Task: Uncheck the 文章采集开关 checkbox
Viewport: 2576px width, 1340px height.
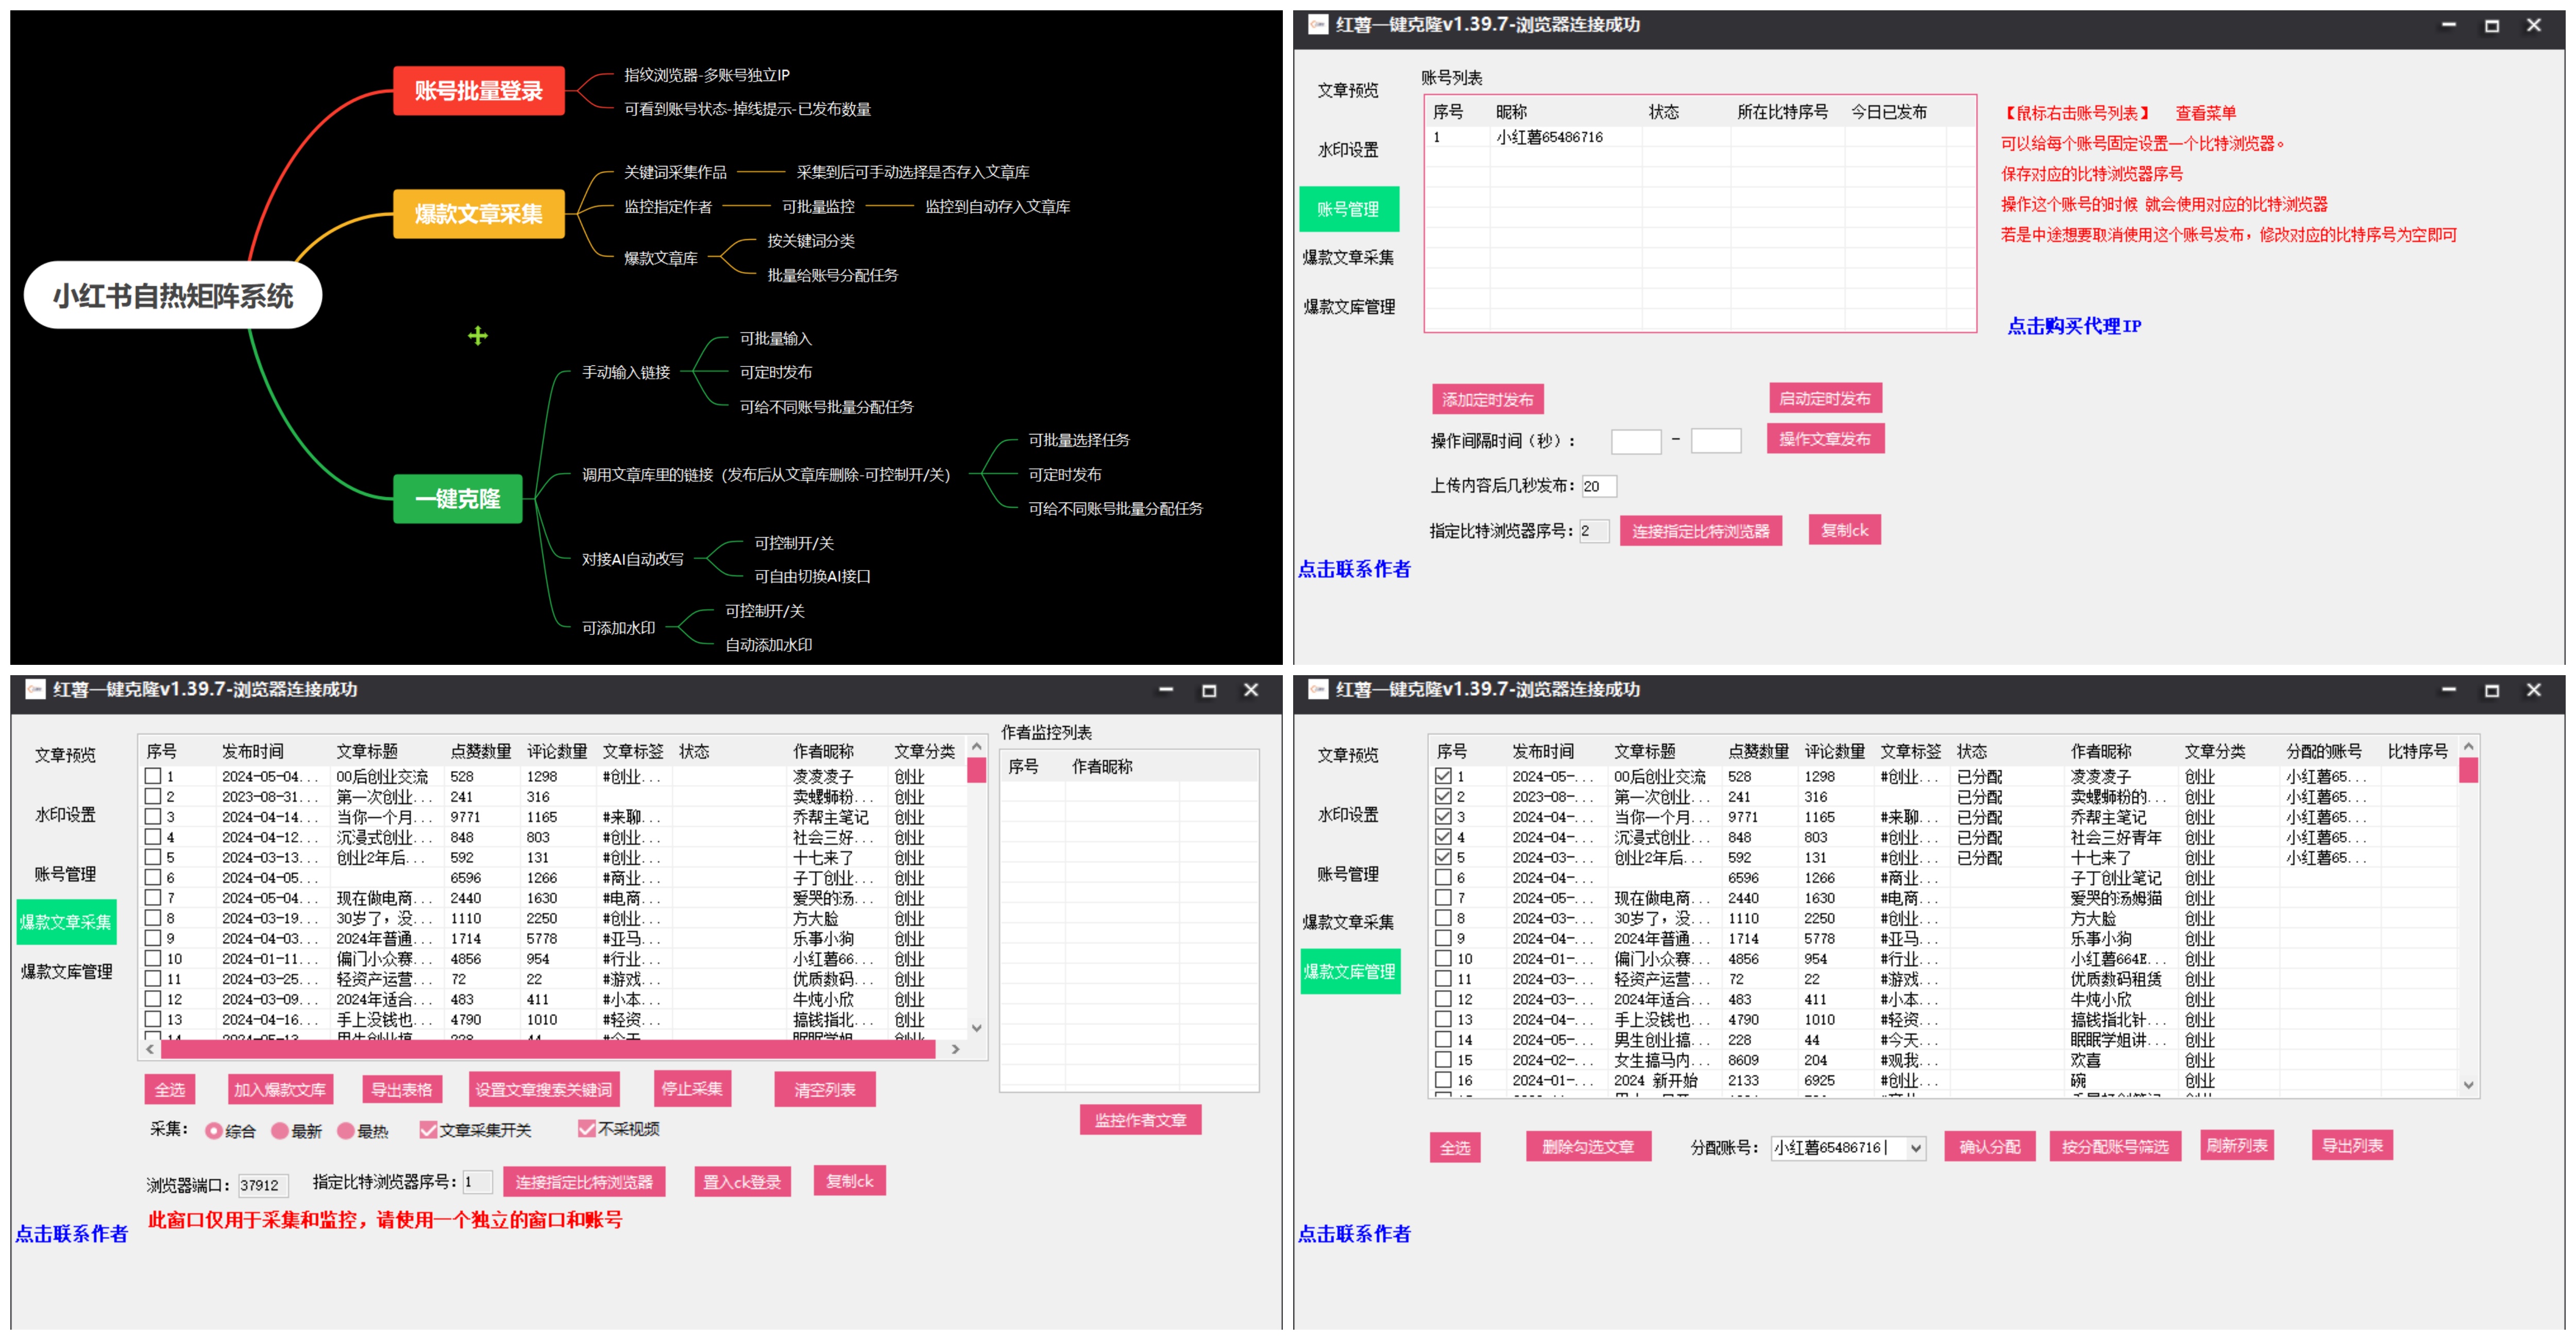Action: (429, 1130)
